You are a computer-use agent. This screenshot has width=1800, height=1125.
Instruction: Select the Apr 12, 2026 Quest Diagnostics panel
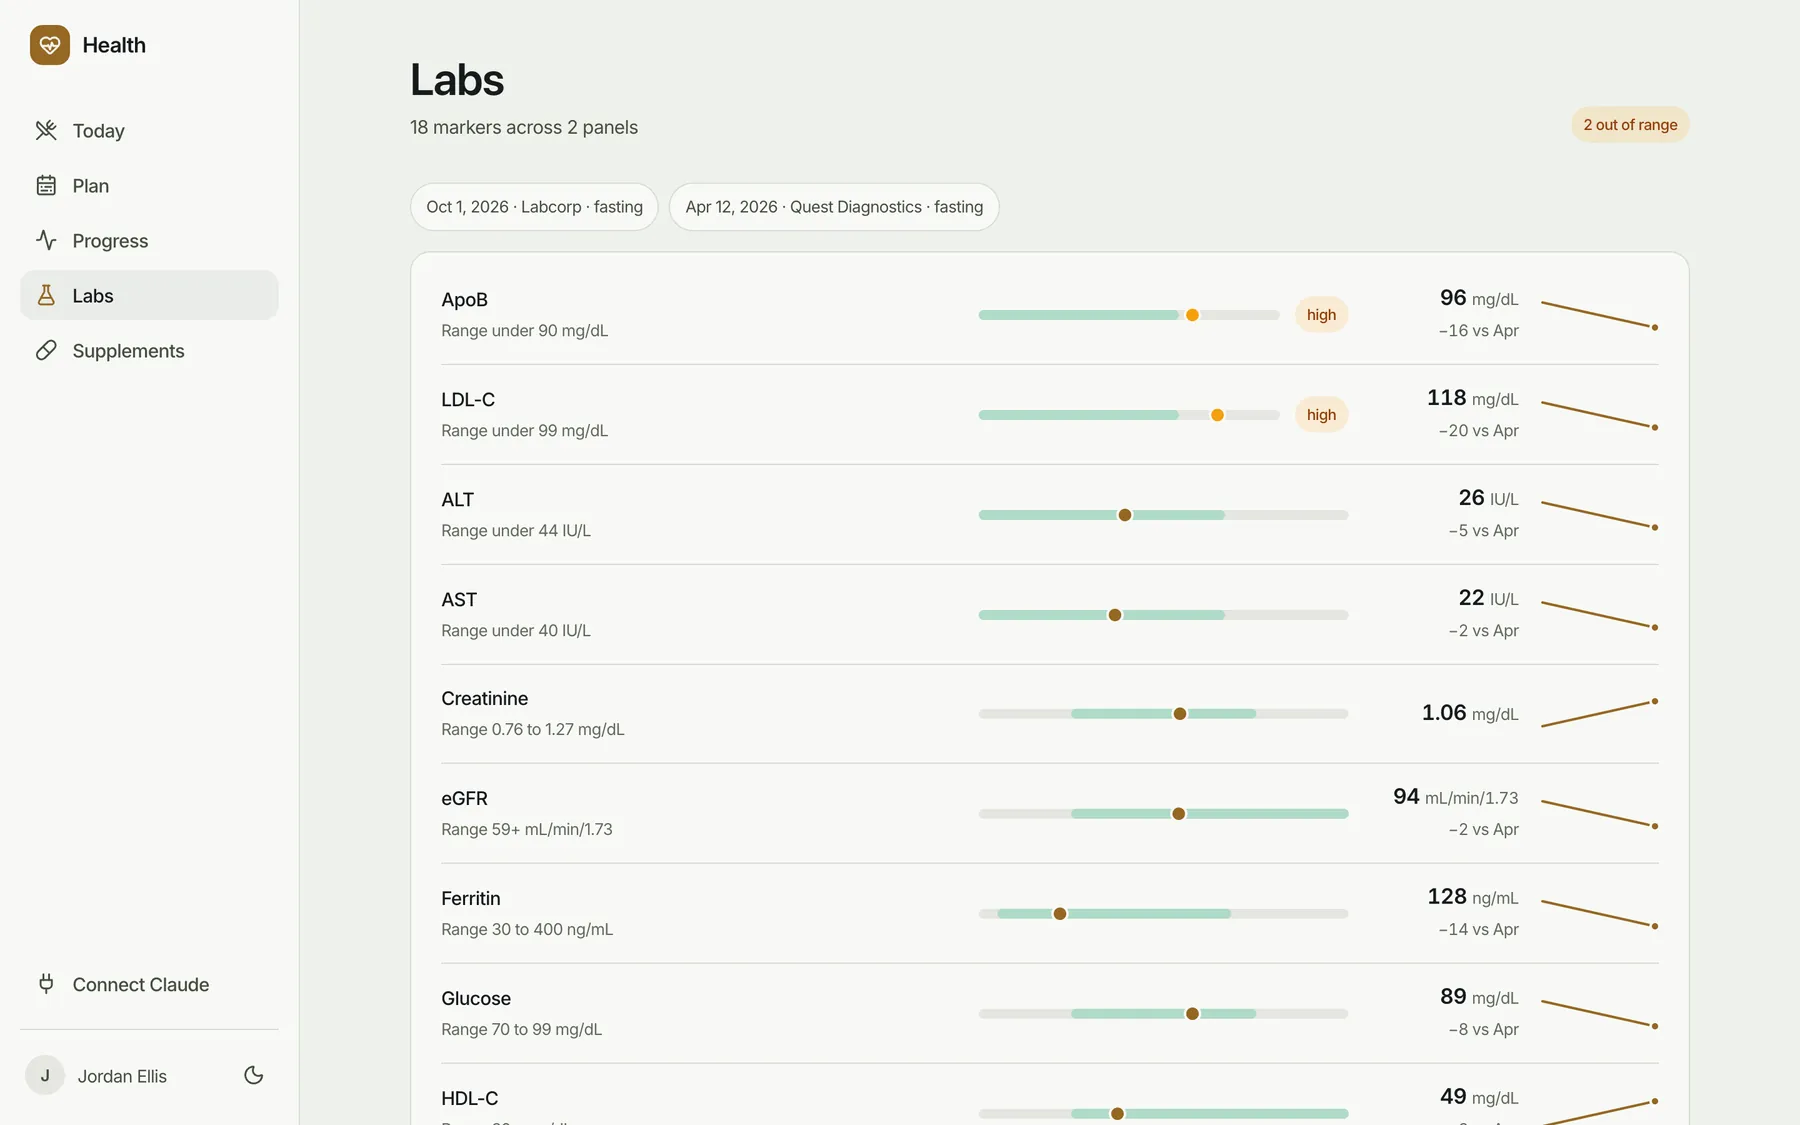(x=834, y=207)
